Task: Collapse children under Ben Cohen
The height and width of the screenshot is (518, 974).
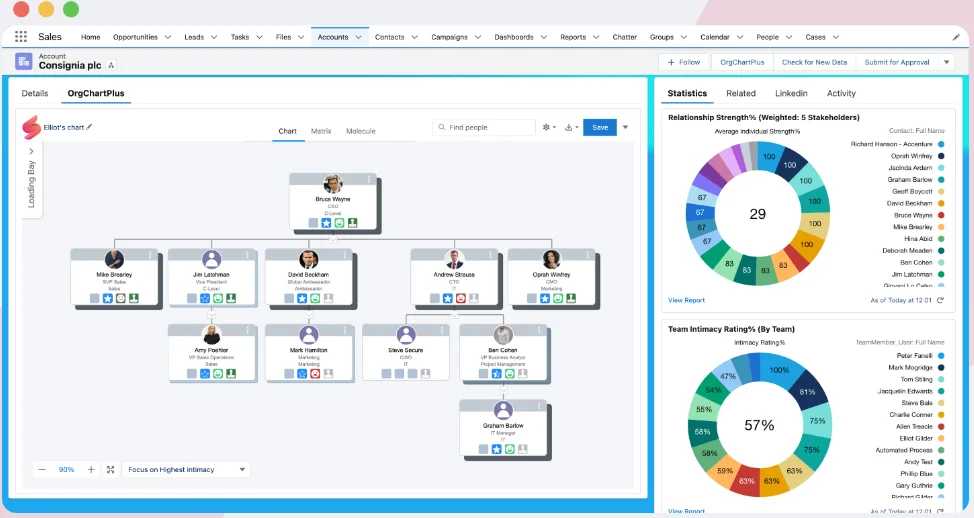Action: [x=503, y=390]
